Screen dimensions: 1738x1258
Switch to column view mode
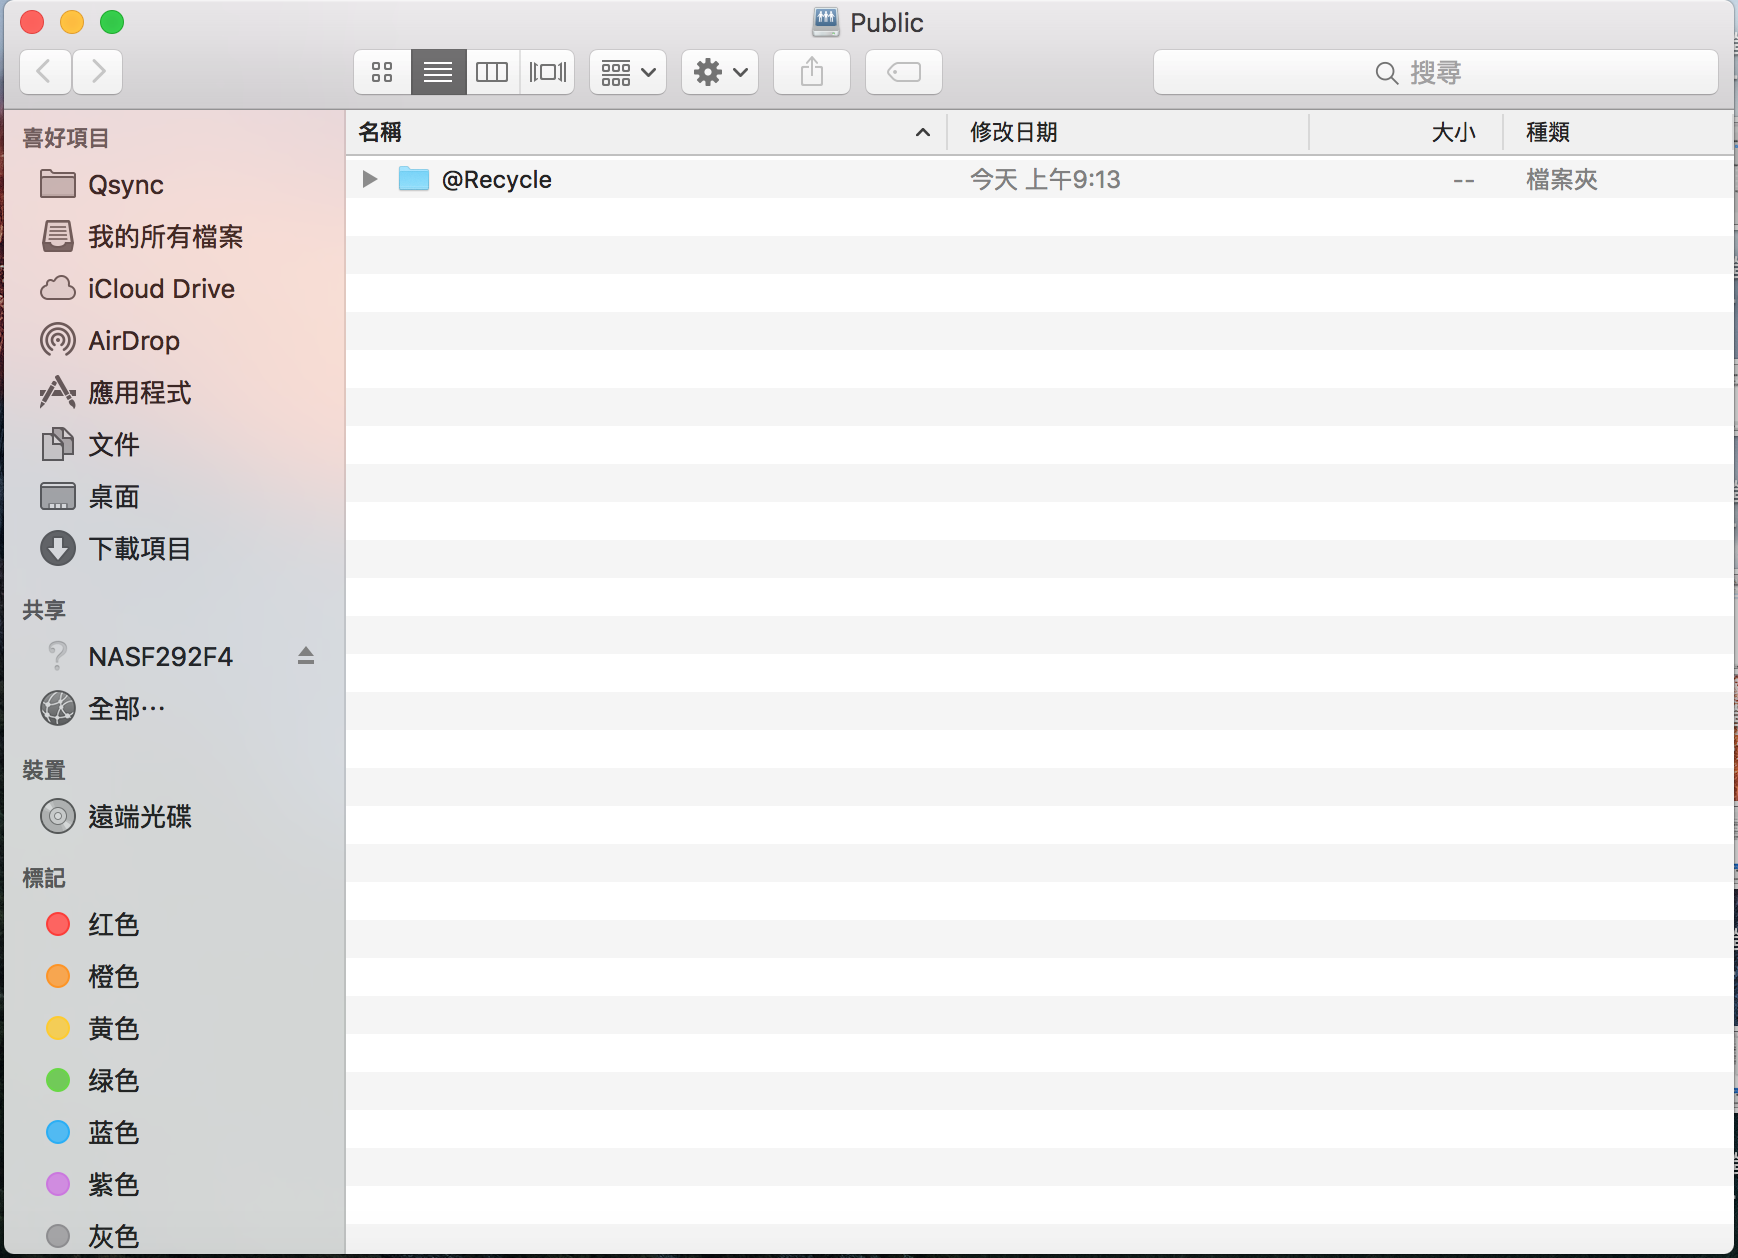pos(492,72)
